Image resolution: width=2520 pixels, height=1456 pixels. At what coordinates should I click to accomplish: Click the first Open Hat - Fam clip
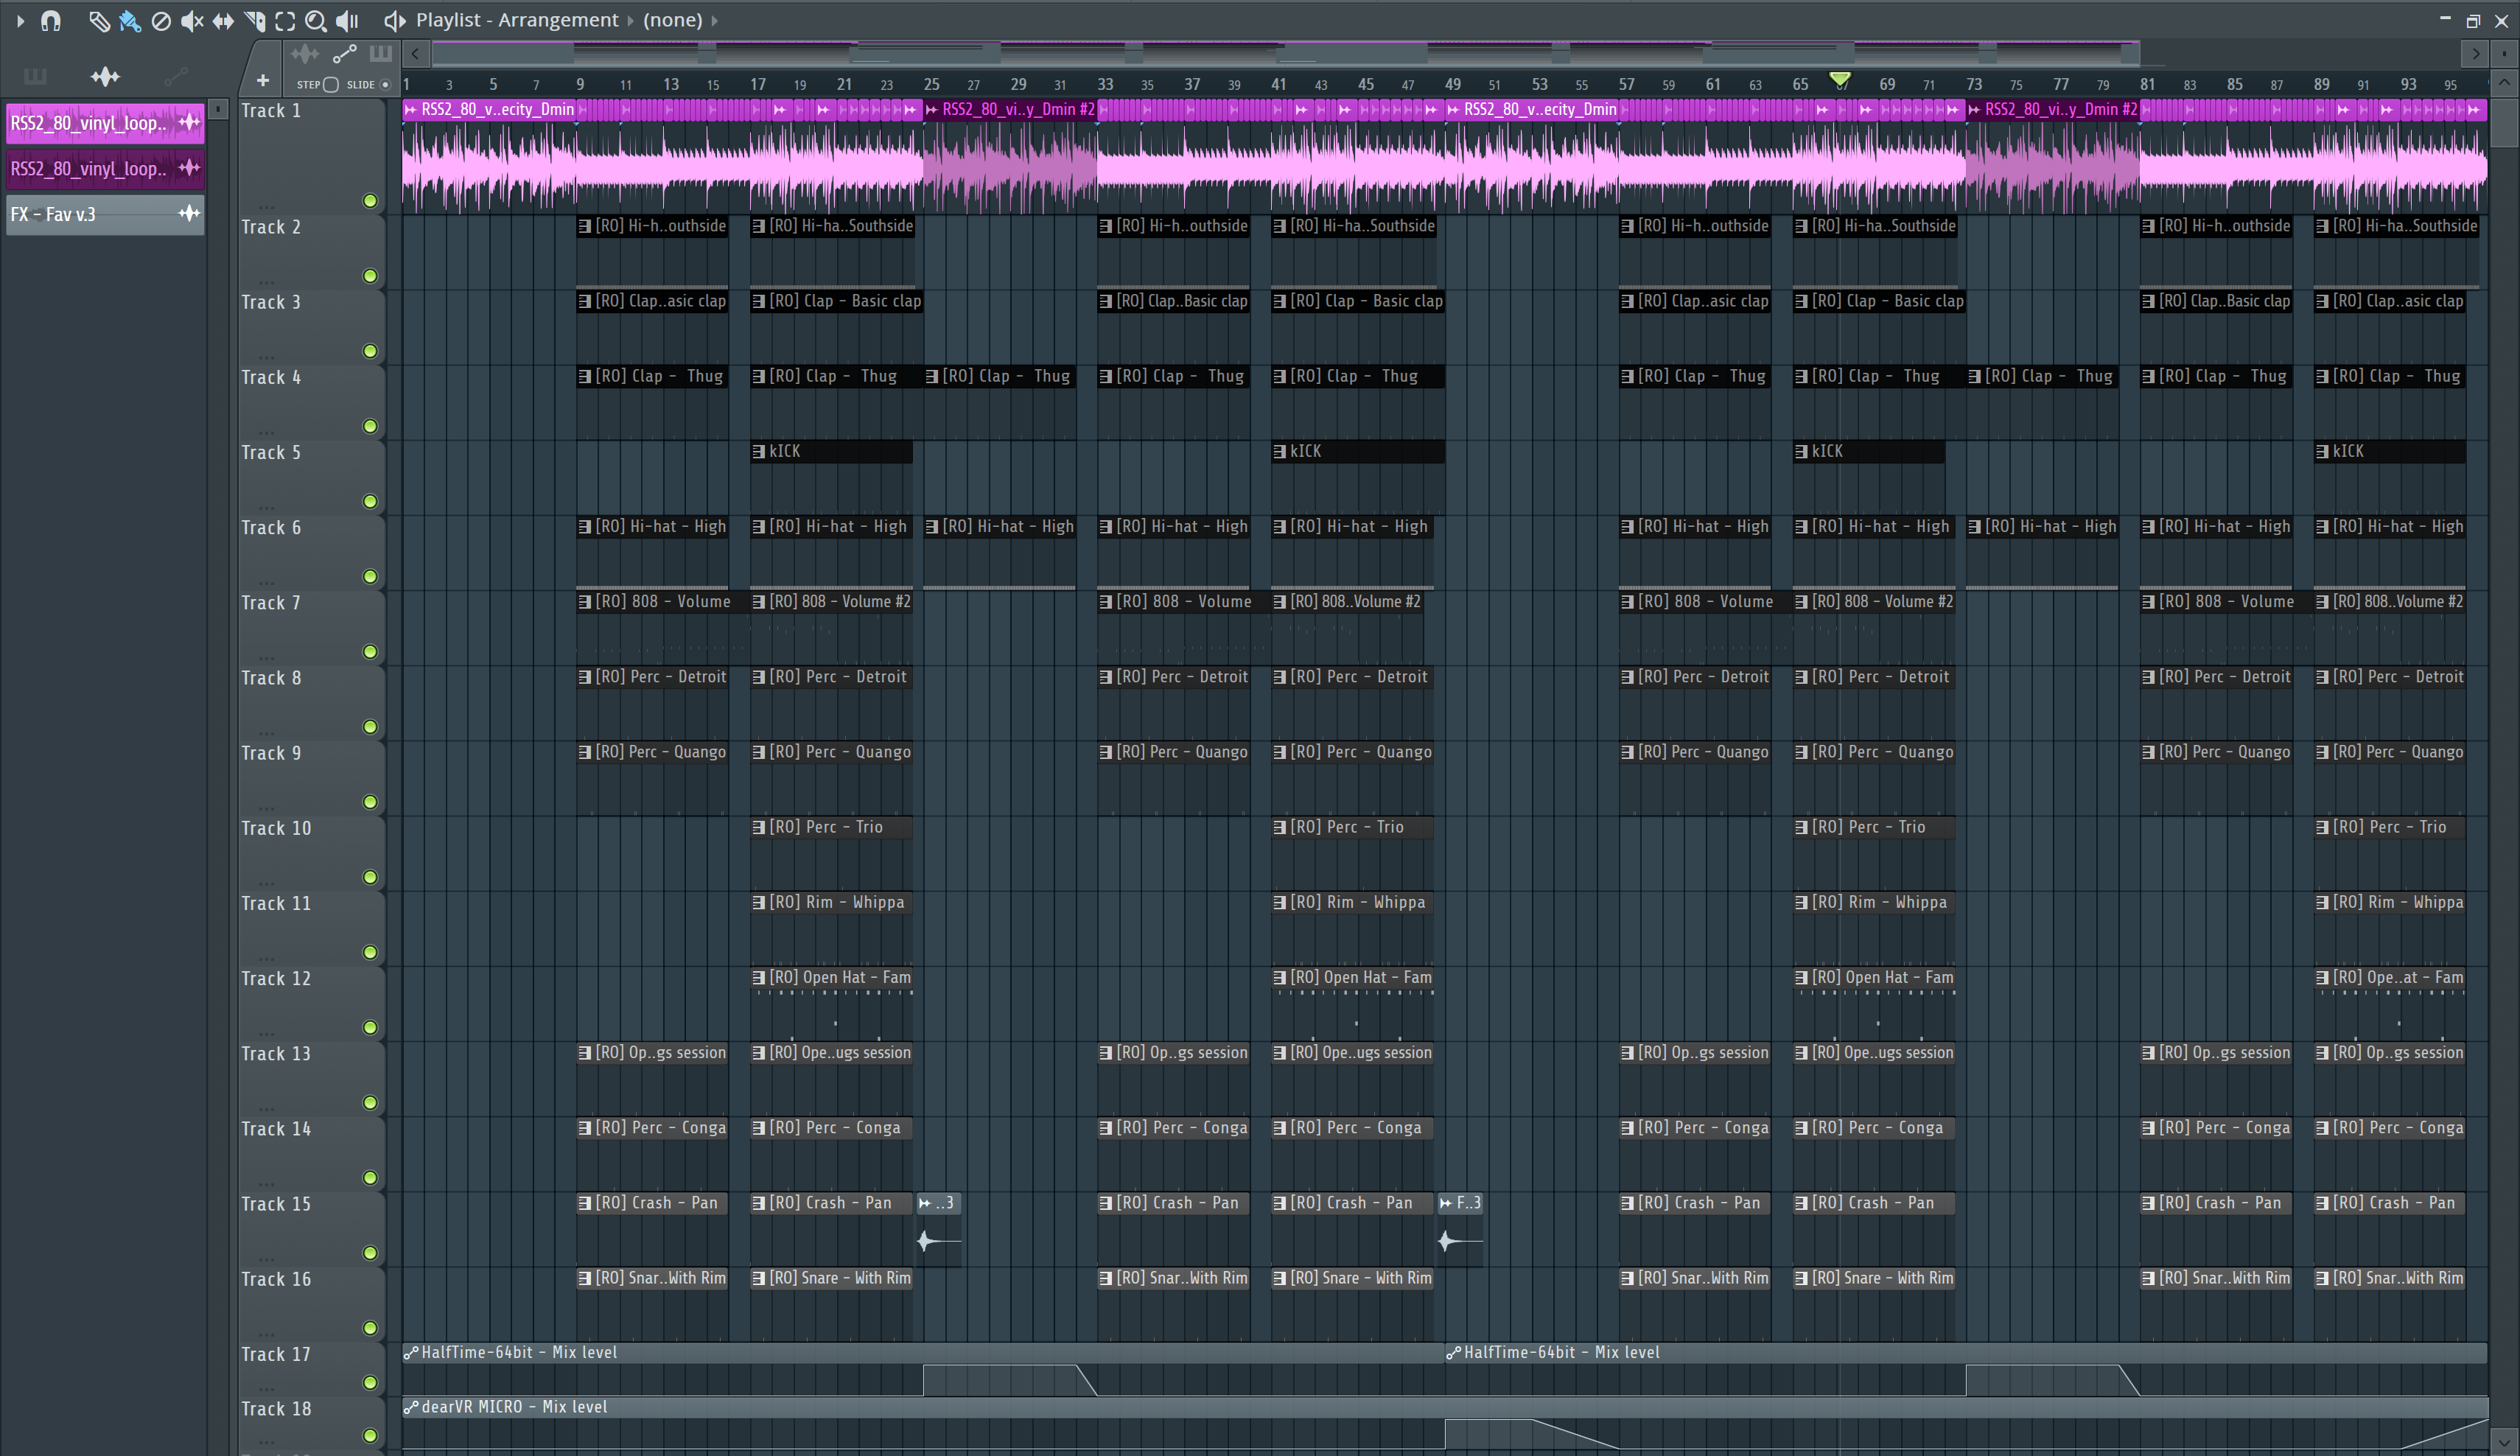pyautogui.click(x=831, y=1003)
